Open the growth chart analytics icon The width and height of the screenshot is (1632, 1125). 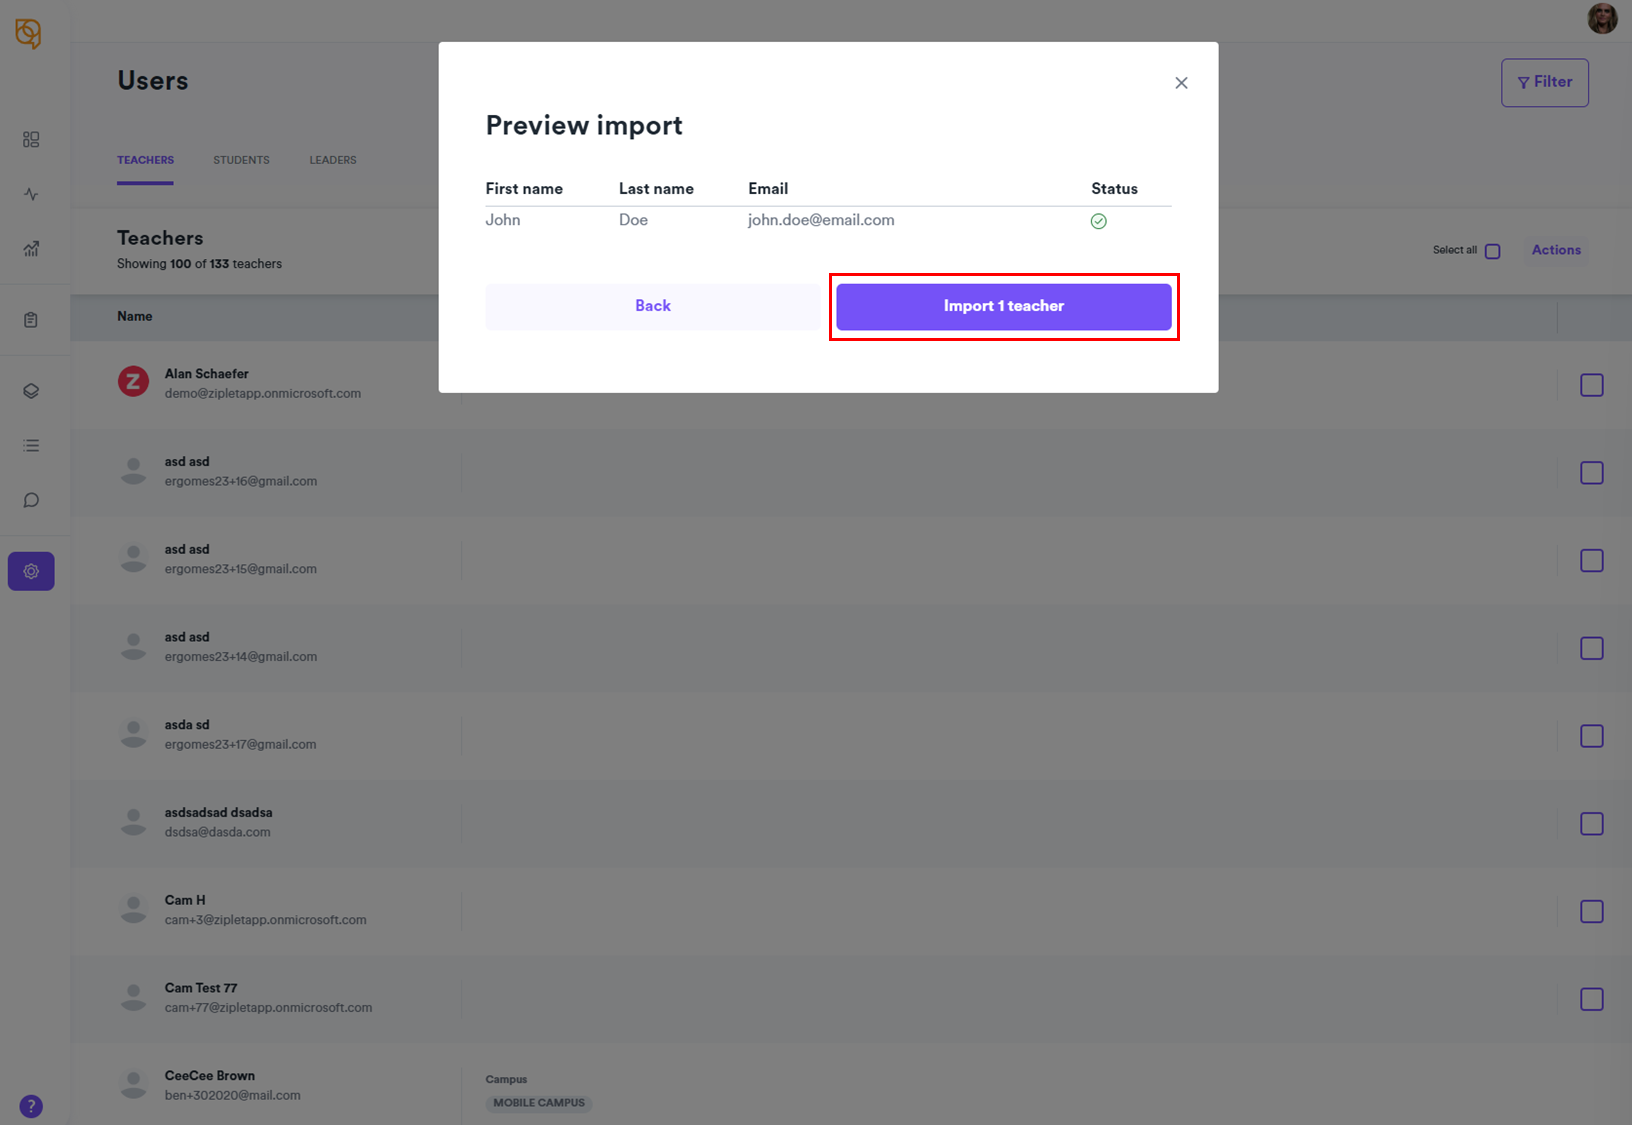(31, 249)
